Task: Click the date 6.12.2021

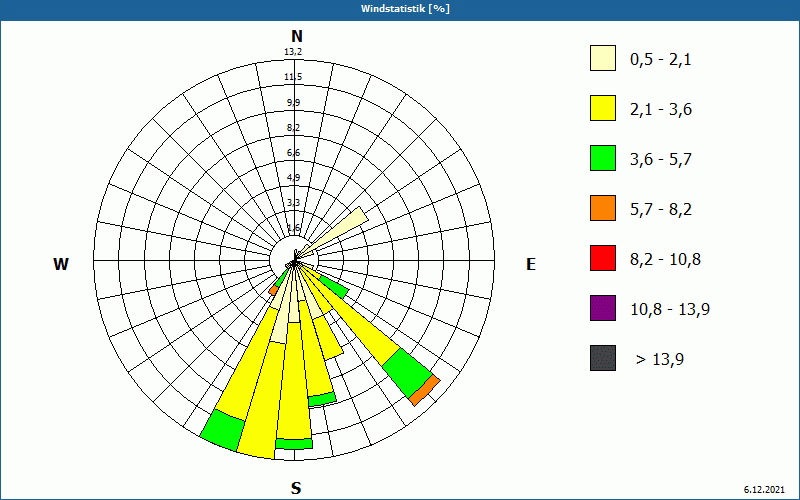Action: coord(764,490)
